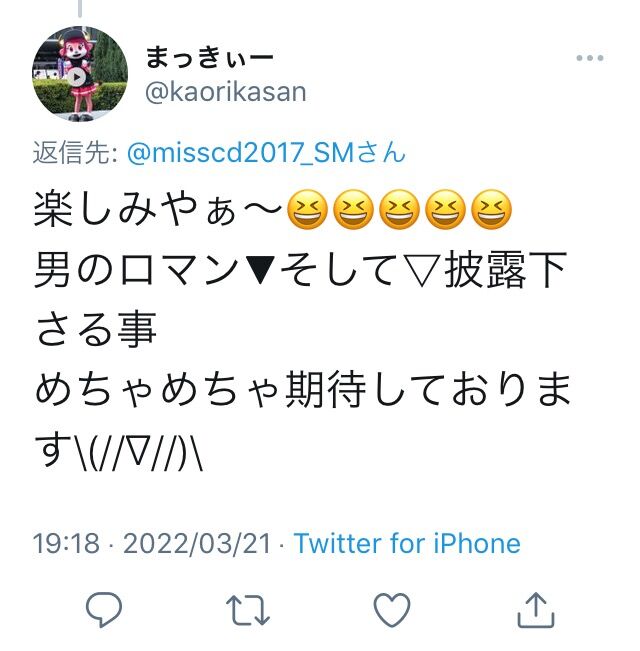The width and height of the screenshot is (640, 651).
Task: Click the 19:18 · 2022/03/21 timestamp
Action: 151,543
